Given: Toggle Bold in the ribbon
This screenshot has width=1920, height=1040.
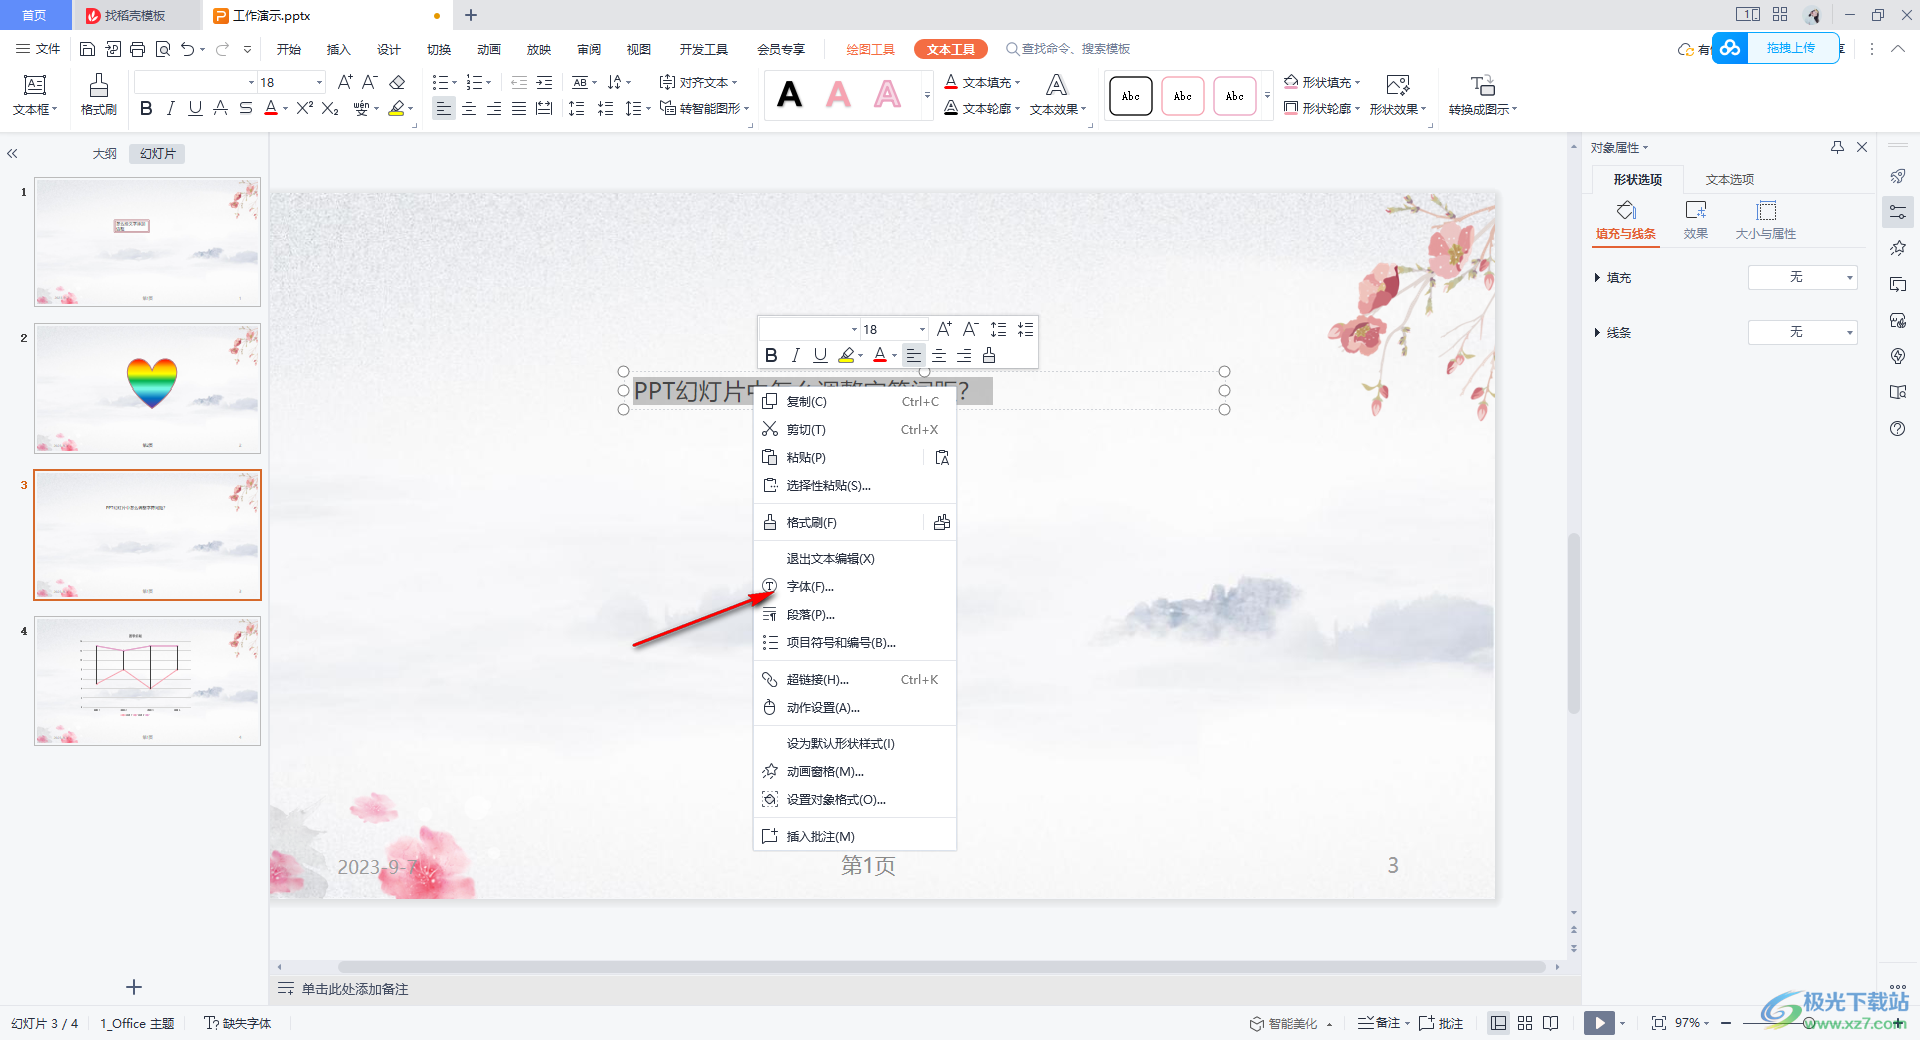Looking at the screenshot, I should click(x=146, y=108).
